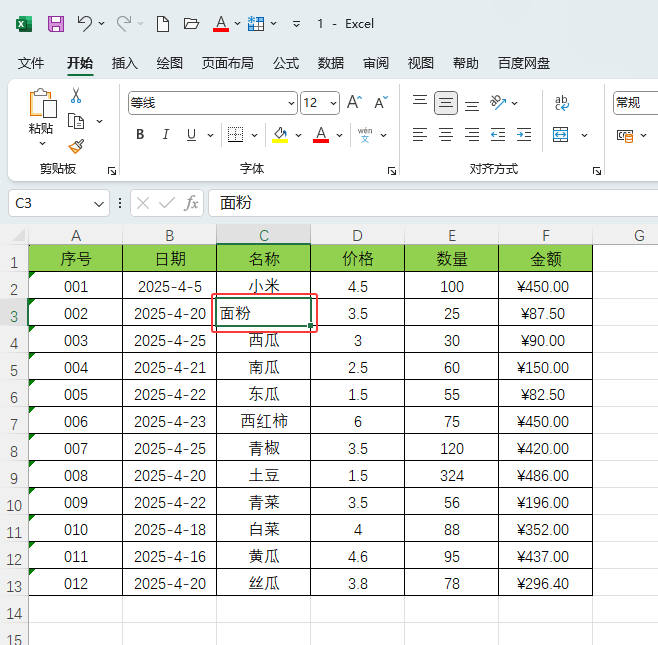Open the font name dropdown 等线
The height and width of the screenshot is (645, 658).
(x=291, y=103)
